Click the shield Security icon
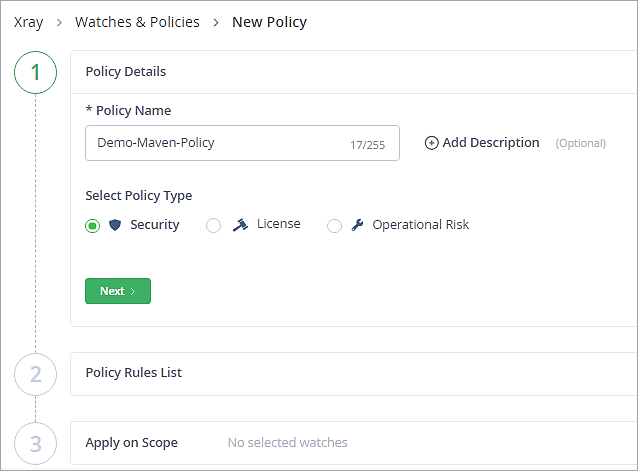 (x=116, y=226)
